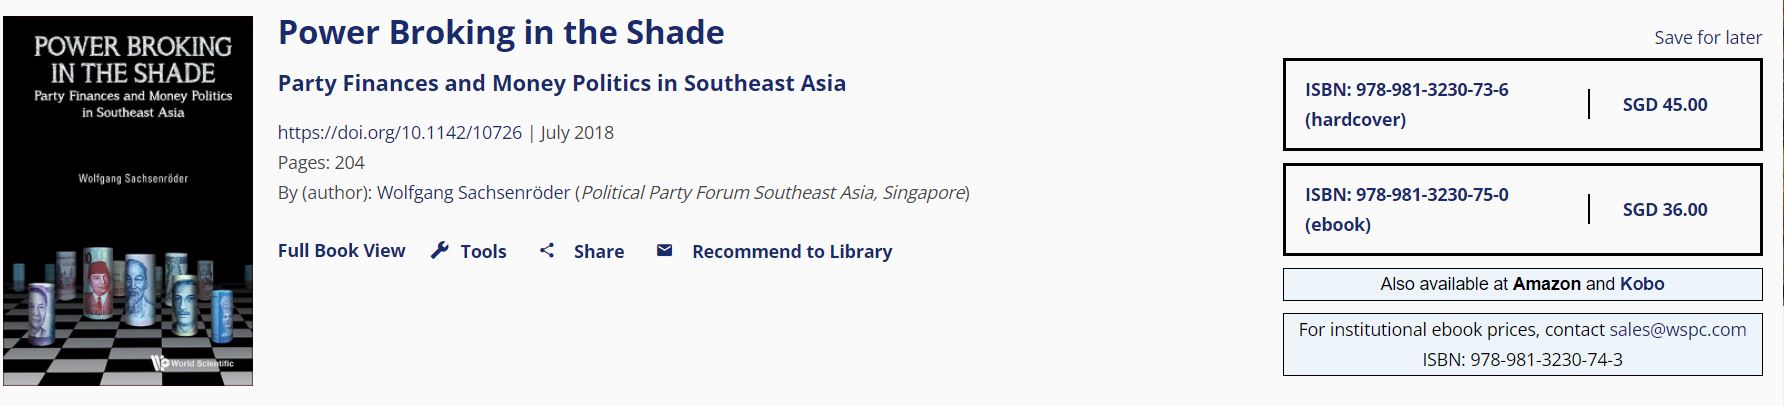Click the DOI link
The height and width of the screenshot is (406, 1784).
(399, 133)
